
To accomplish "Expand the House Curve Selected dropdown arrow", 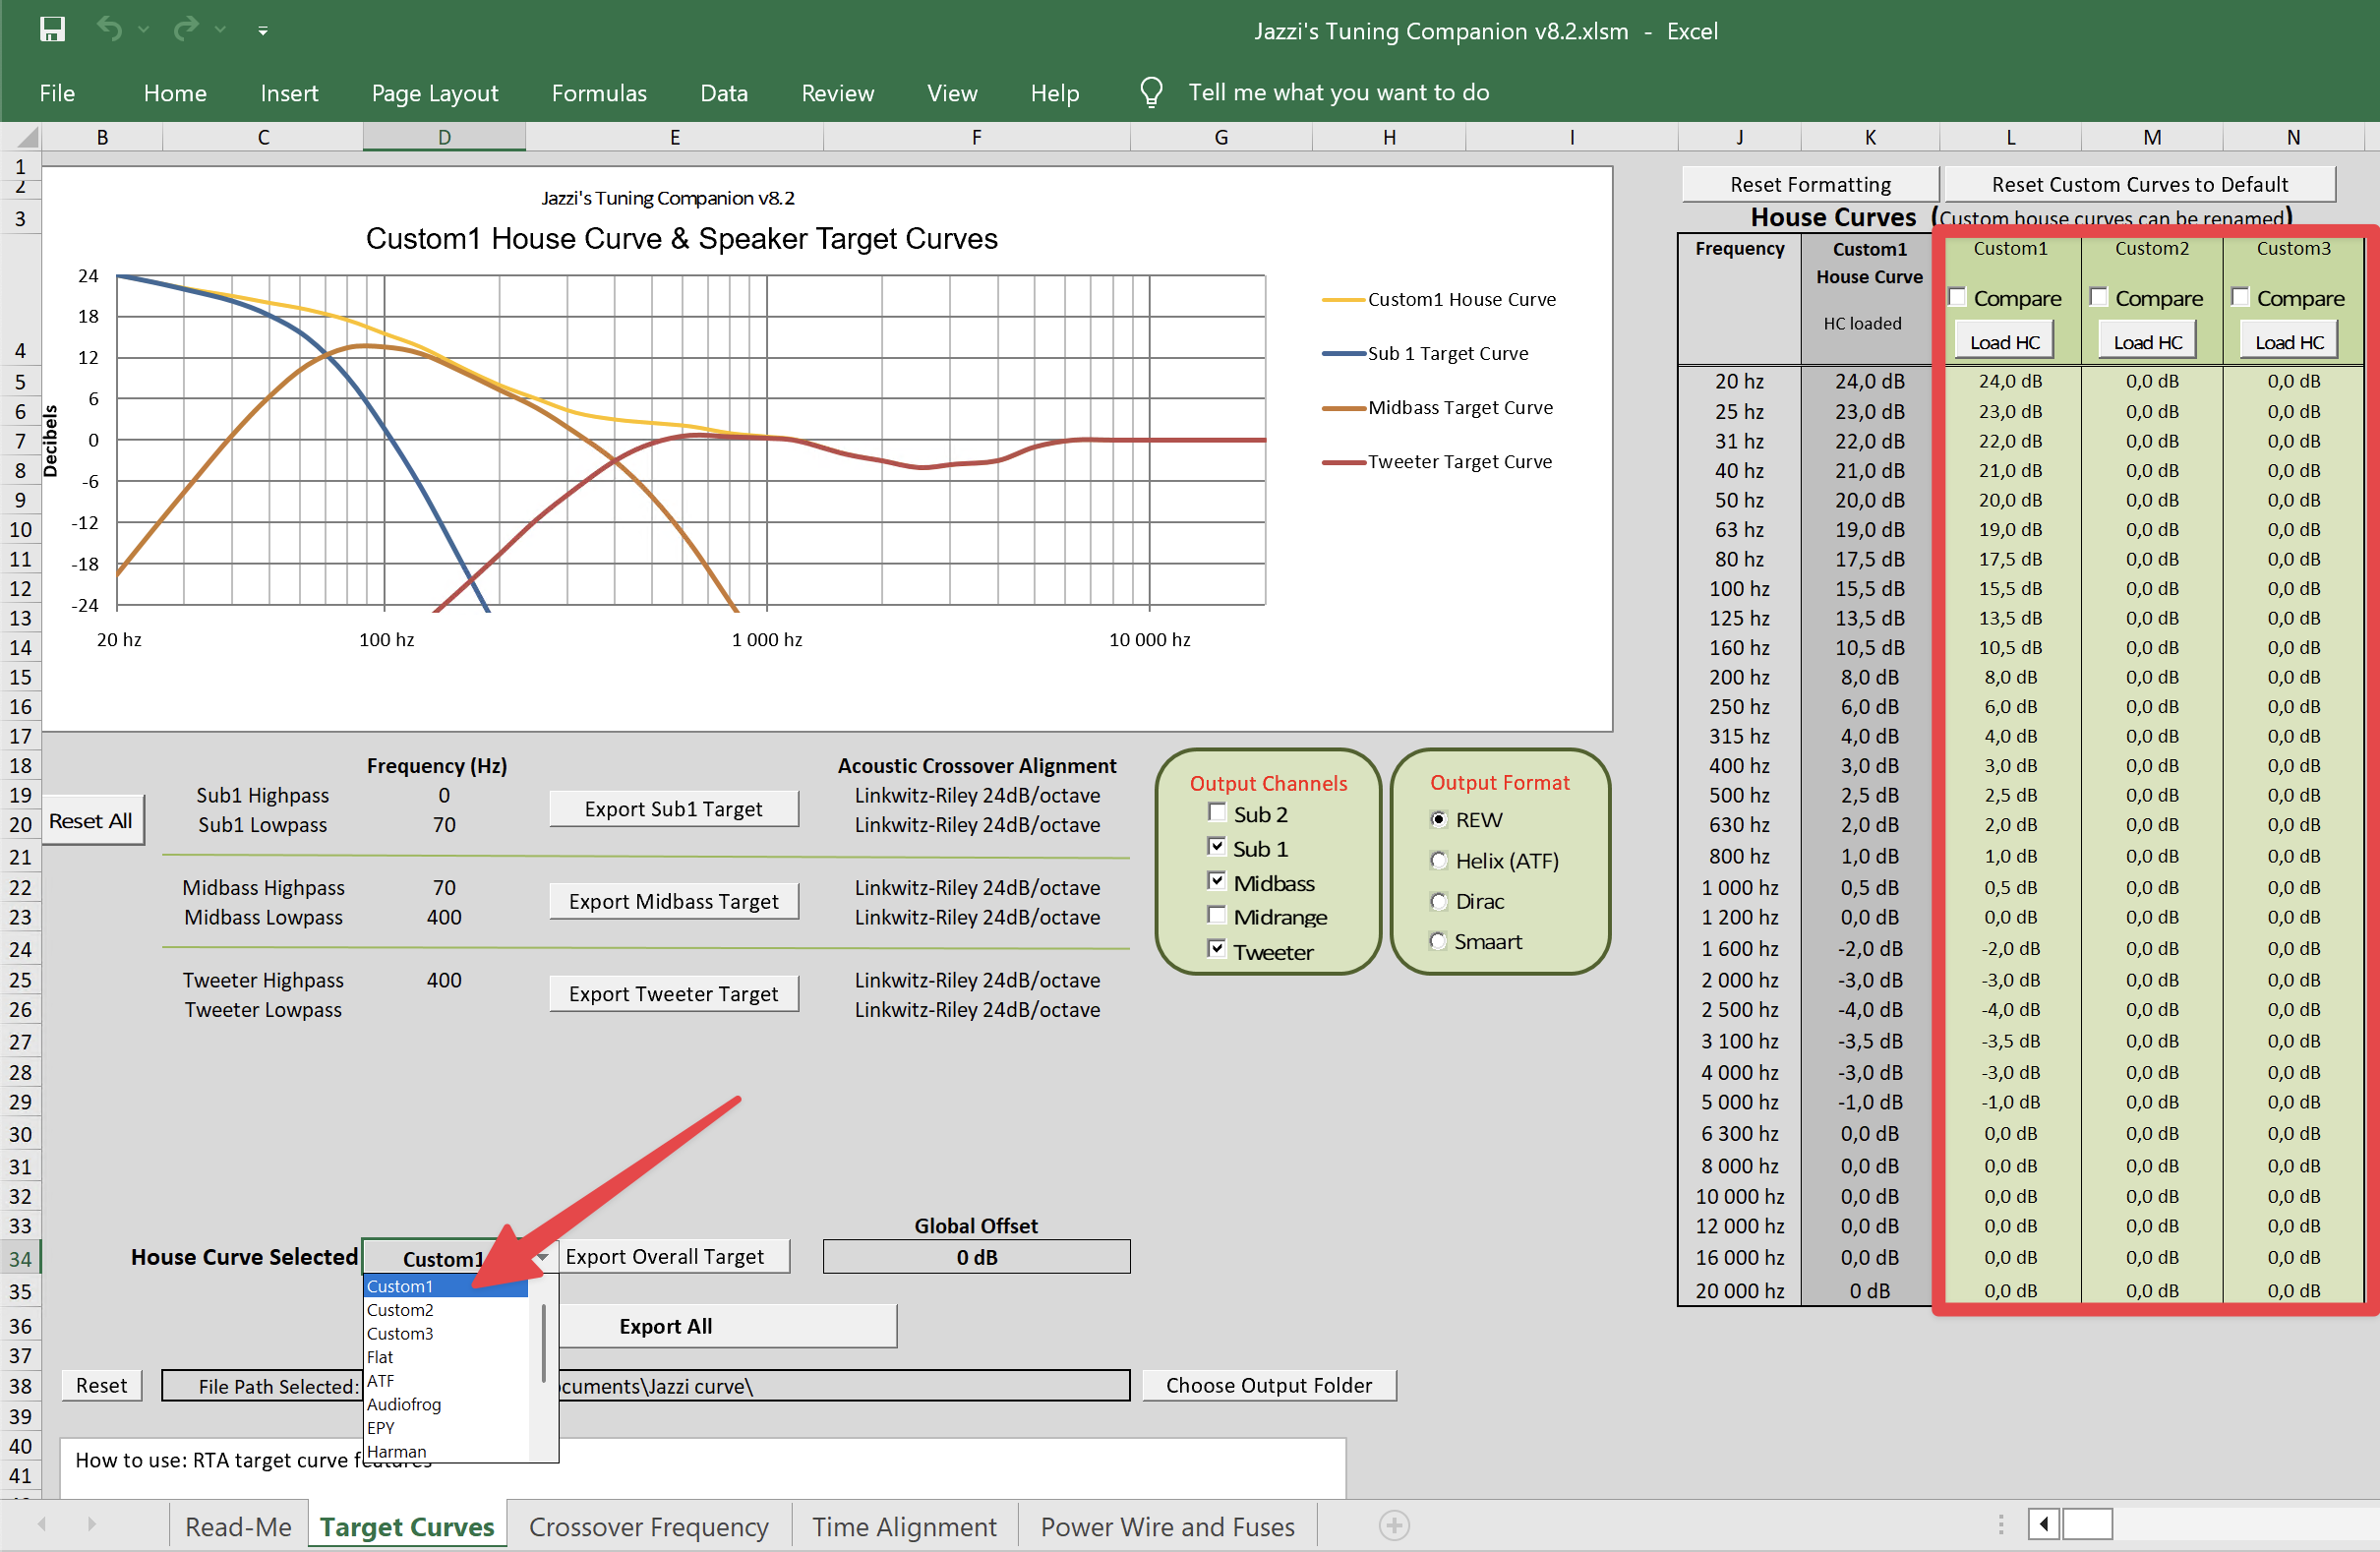I will 543,1257.
